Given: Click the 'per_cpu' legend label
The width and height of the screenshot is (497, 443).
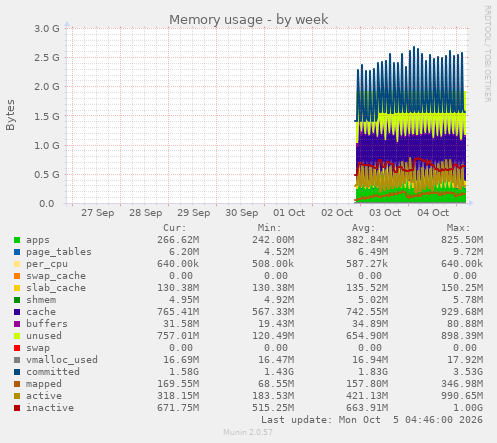Looking at the screenshot, I should [47, 264].
